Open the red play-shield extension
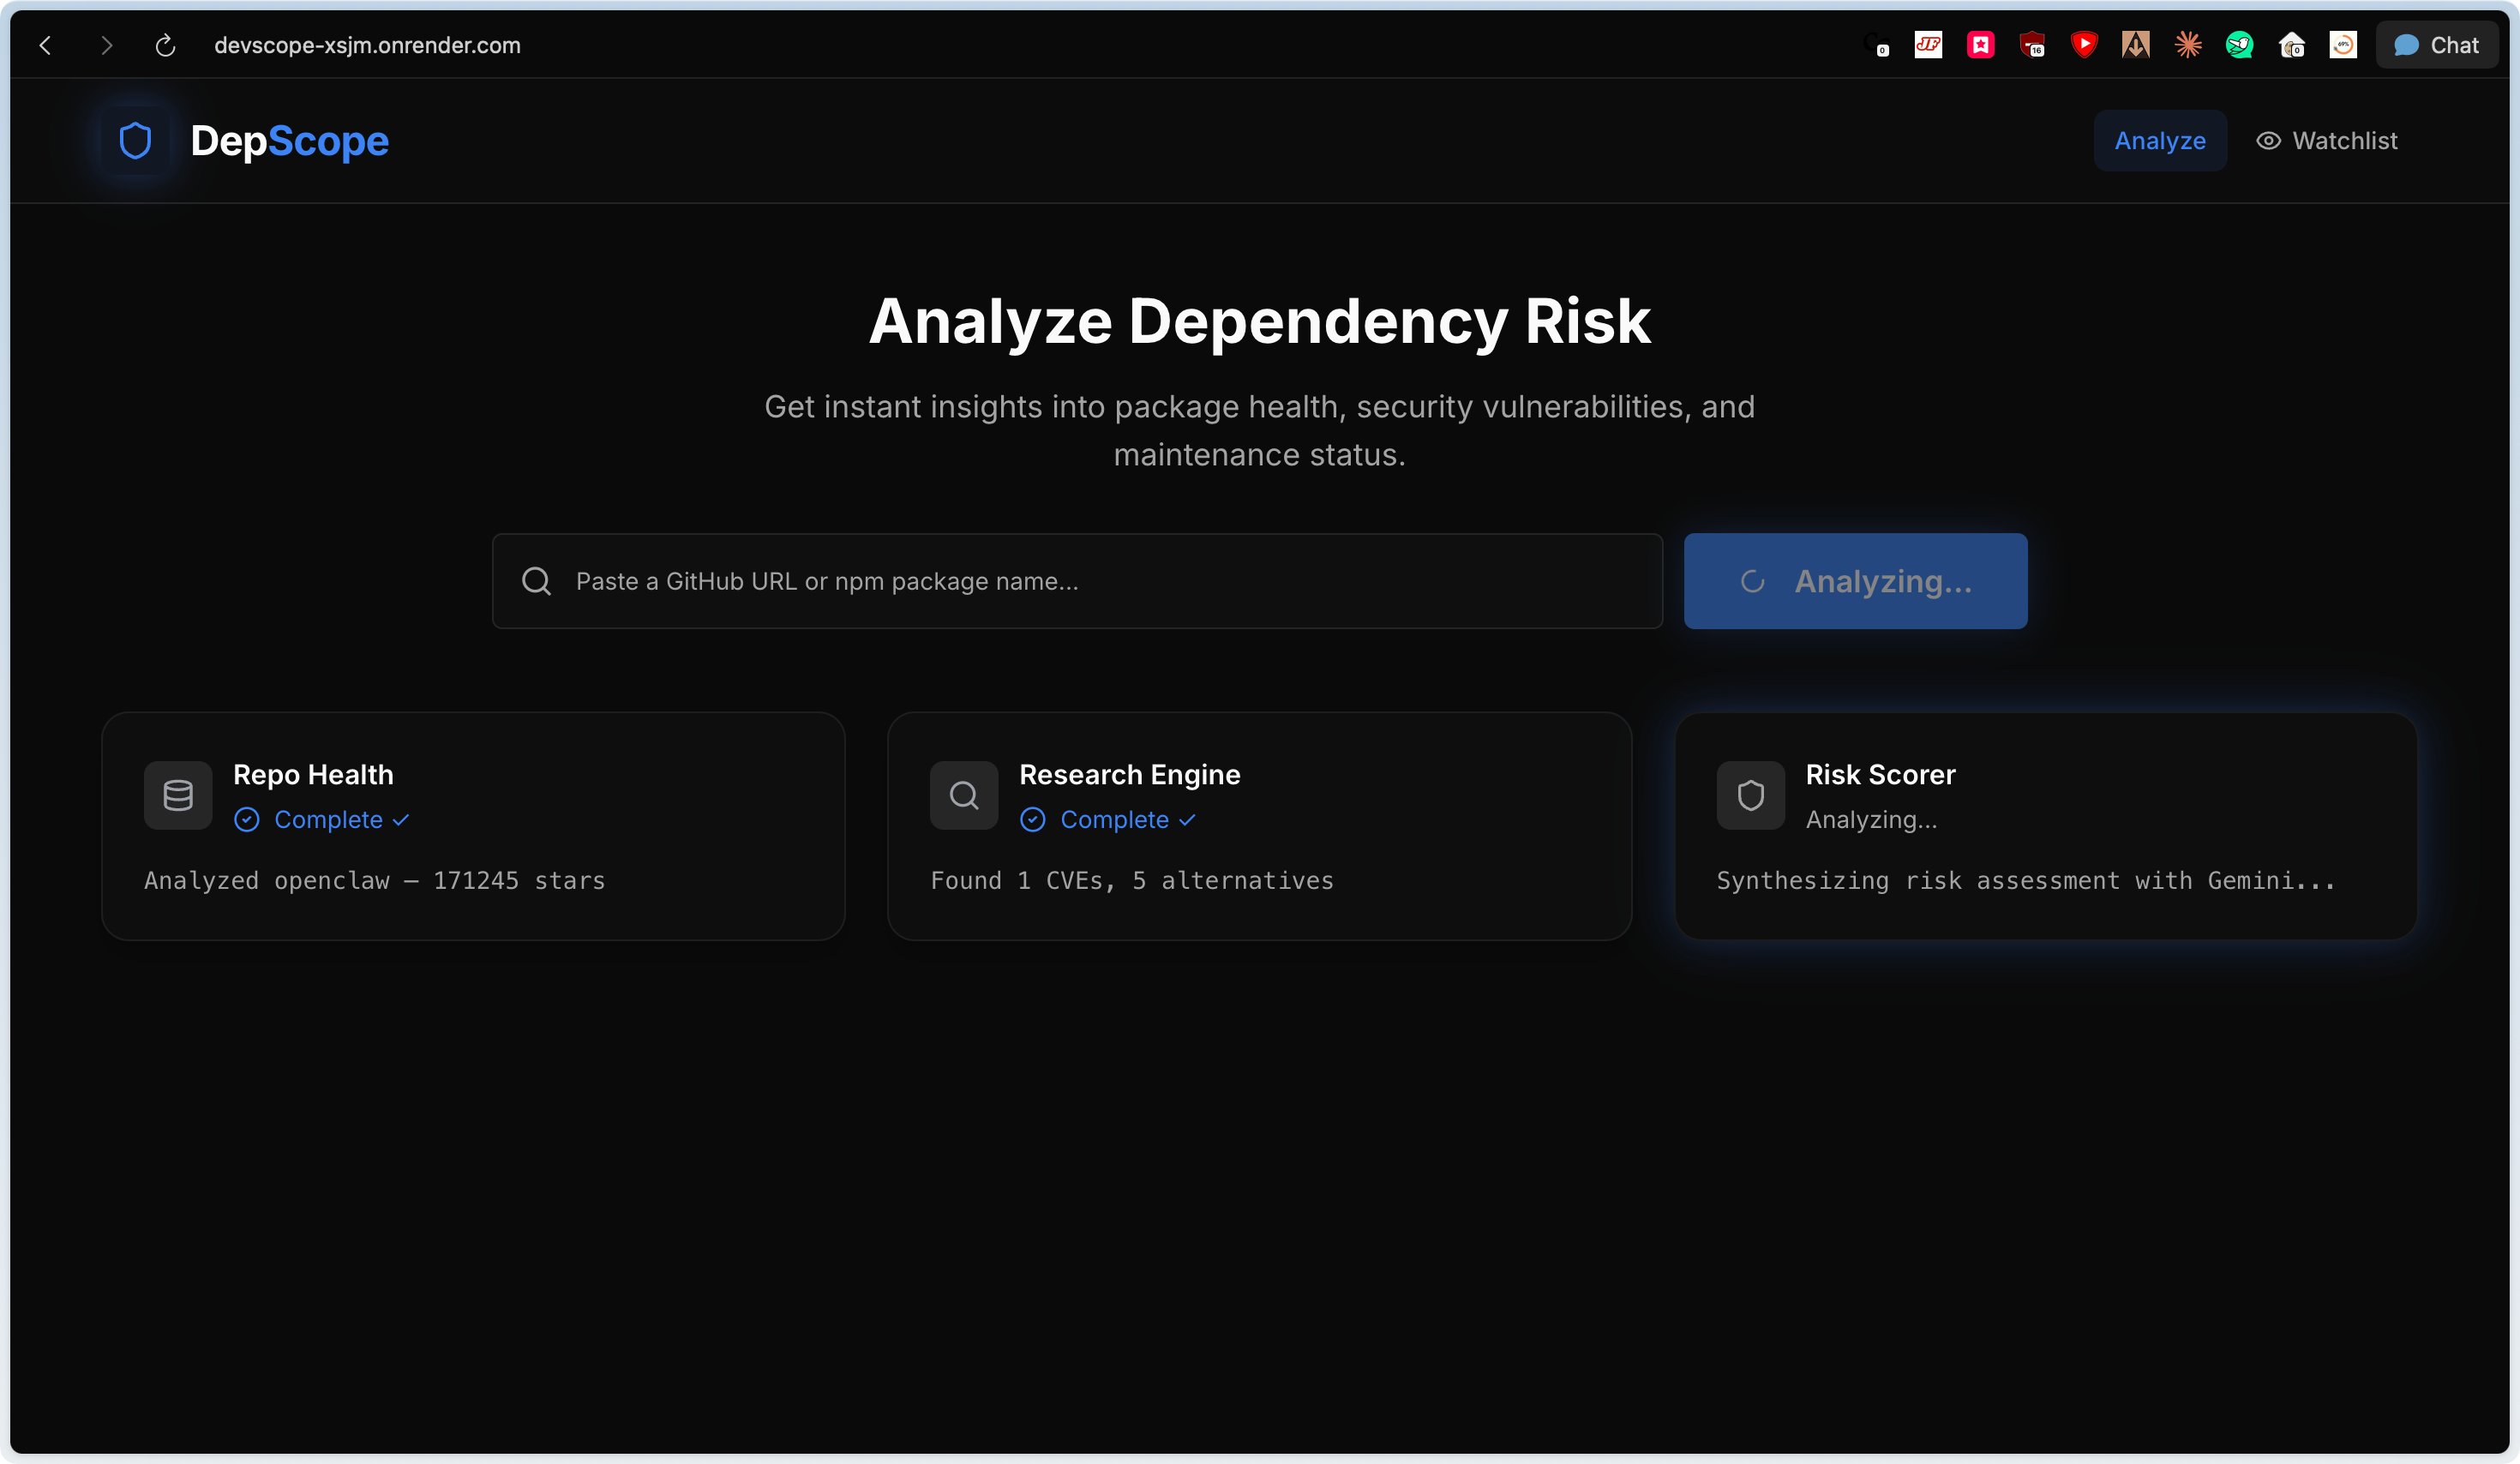The image size is (2520, 1464). click(2084, 45)
